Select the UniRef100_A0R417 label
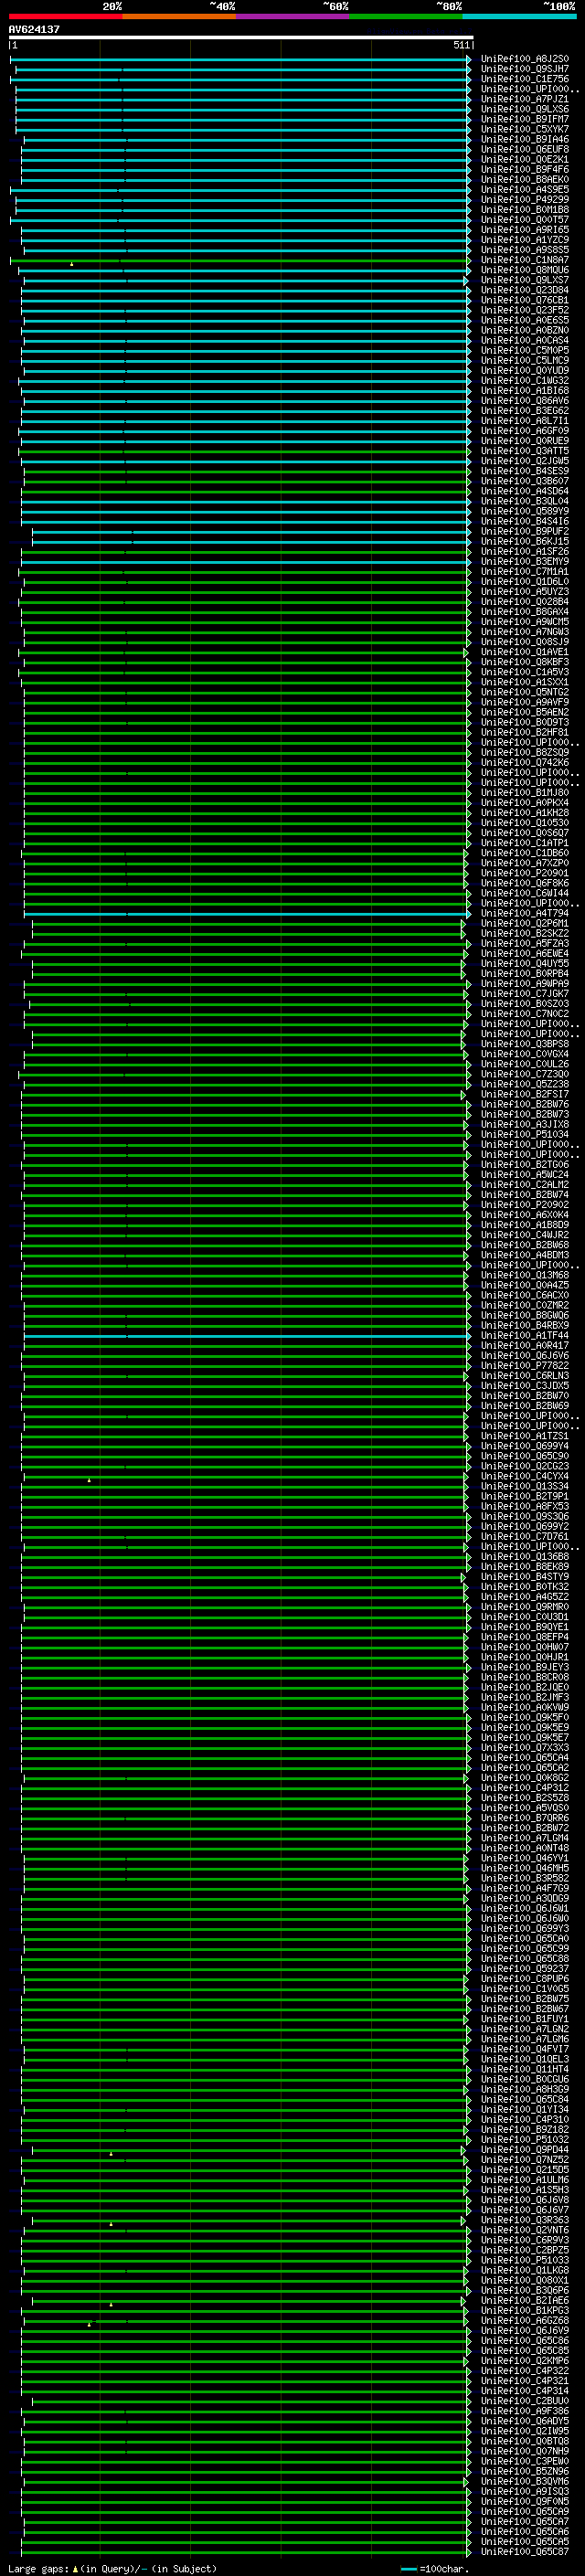Image resolution: width=585 pixels, height=2576 pixels. (524, 1346)
